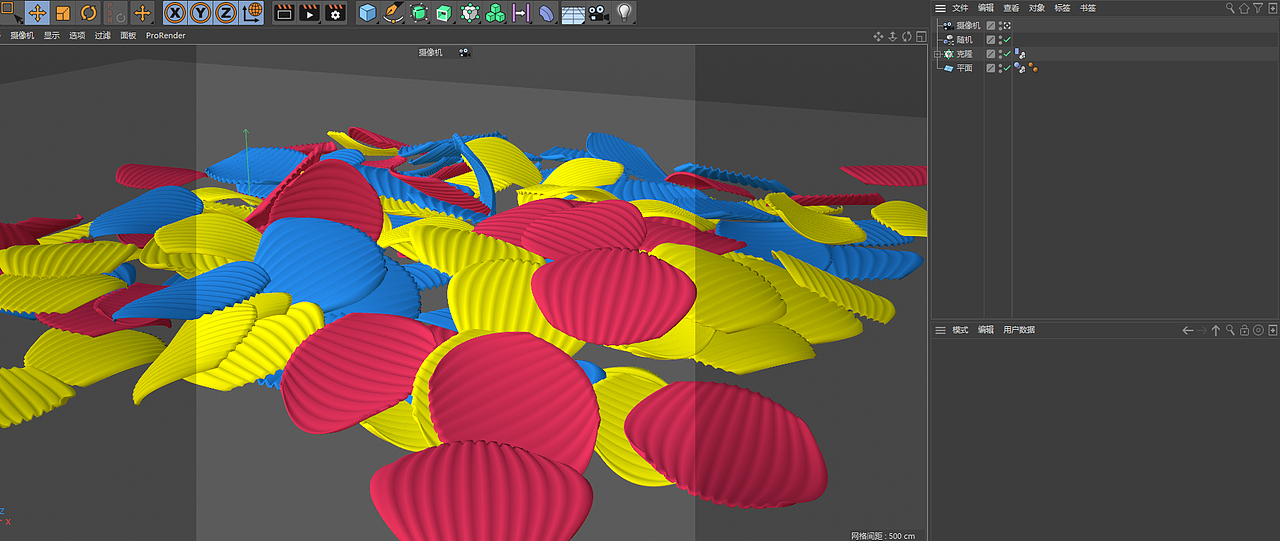1280x541 pixels.
Task: Open Object Manager 书签 menu
Action: 1087,8
